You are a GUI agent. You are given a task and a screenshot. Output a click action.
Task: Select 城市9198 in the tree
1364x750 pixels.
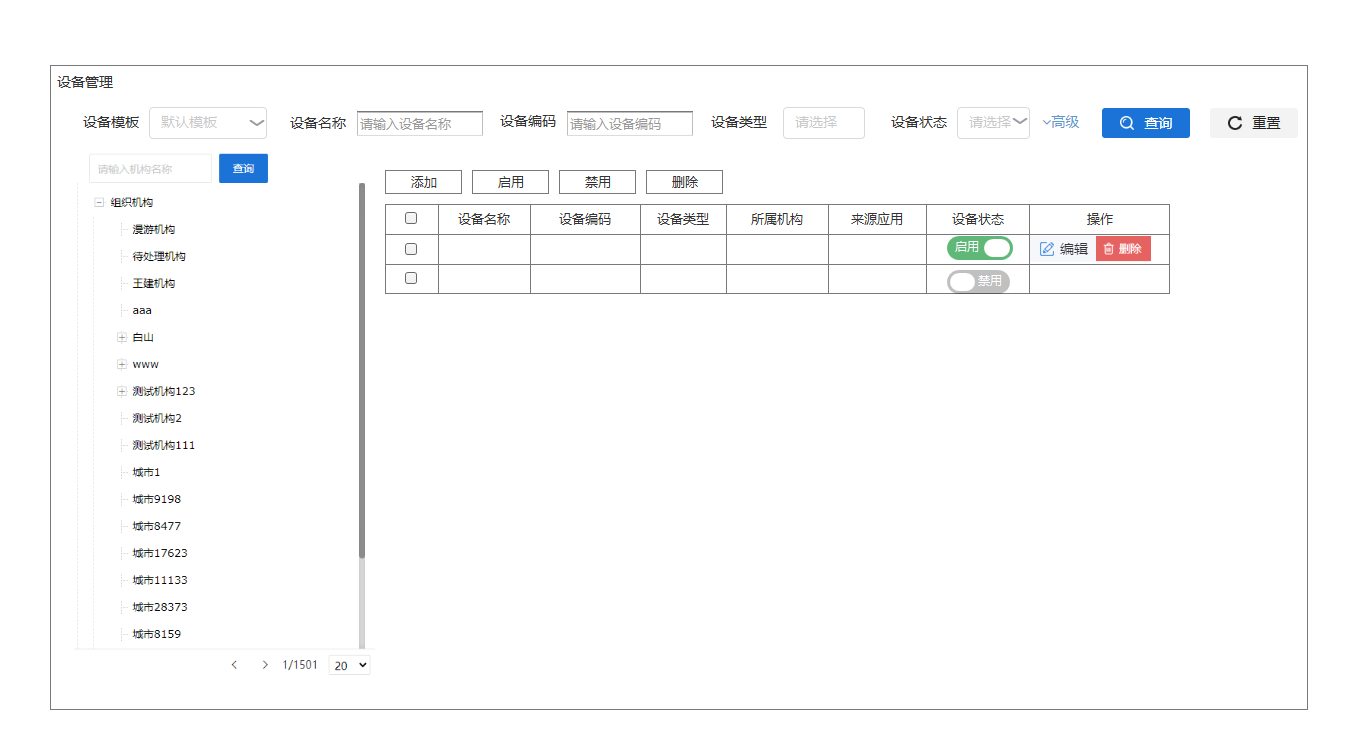tap(157, 499)
